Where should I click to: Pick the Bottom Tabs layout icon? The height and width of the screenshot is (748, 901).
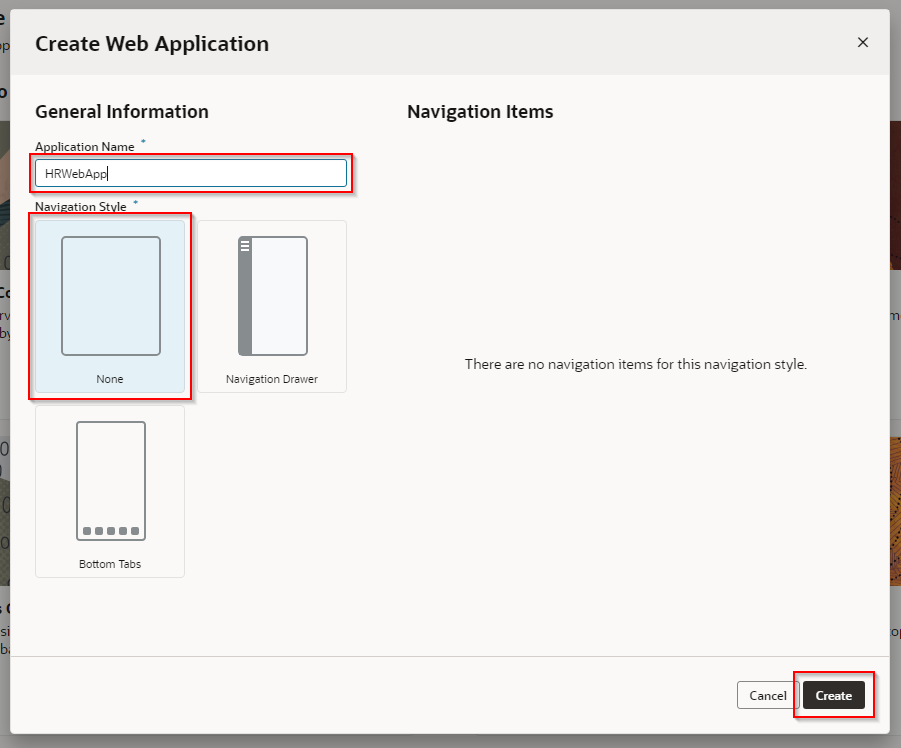click(110, 481)
